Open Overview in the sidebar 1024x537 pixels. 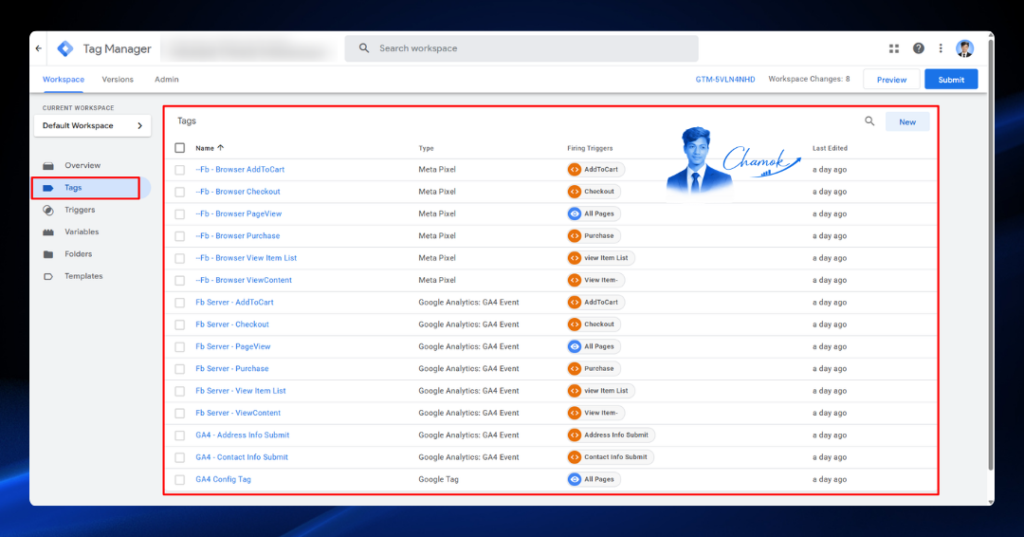[82, 165]
